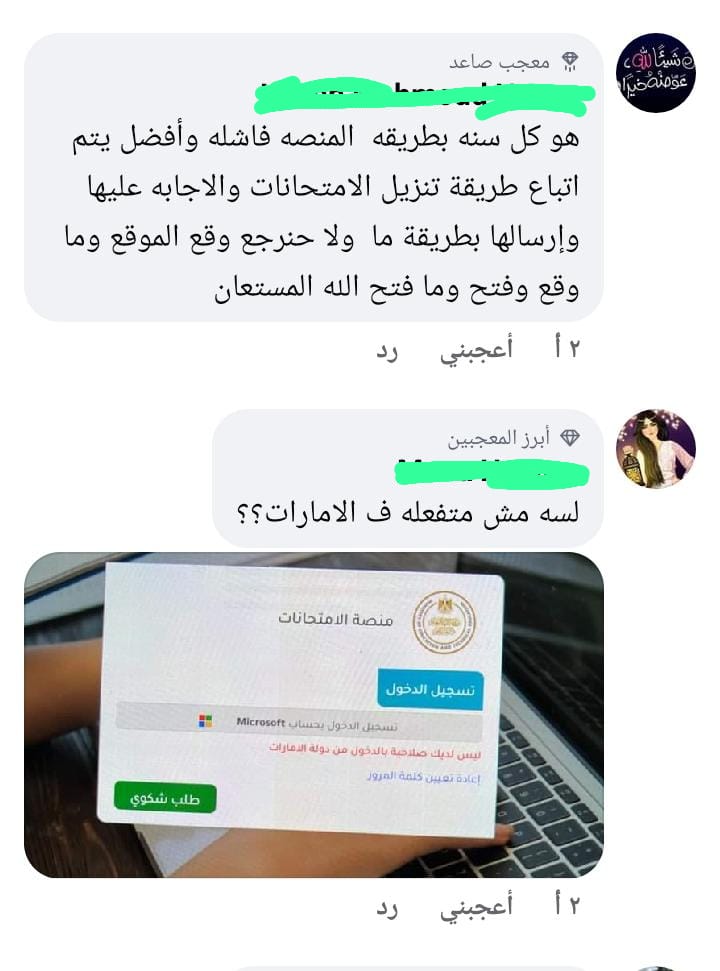Open the attached منصة الامتحانات photo
The width and height of the screenshot is (720, 971).
pos(313,715)
